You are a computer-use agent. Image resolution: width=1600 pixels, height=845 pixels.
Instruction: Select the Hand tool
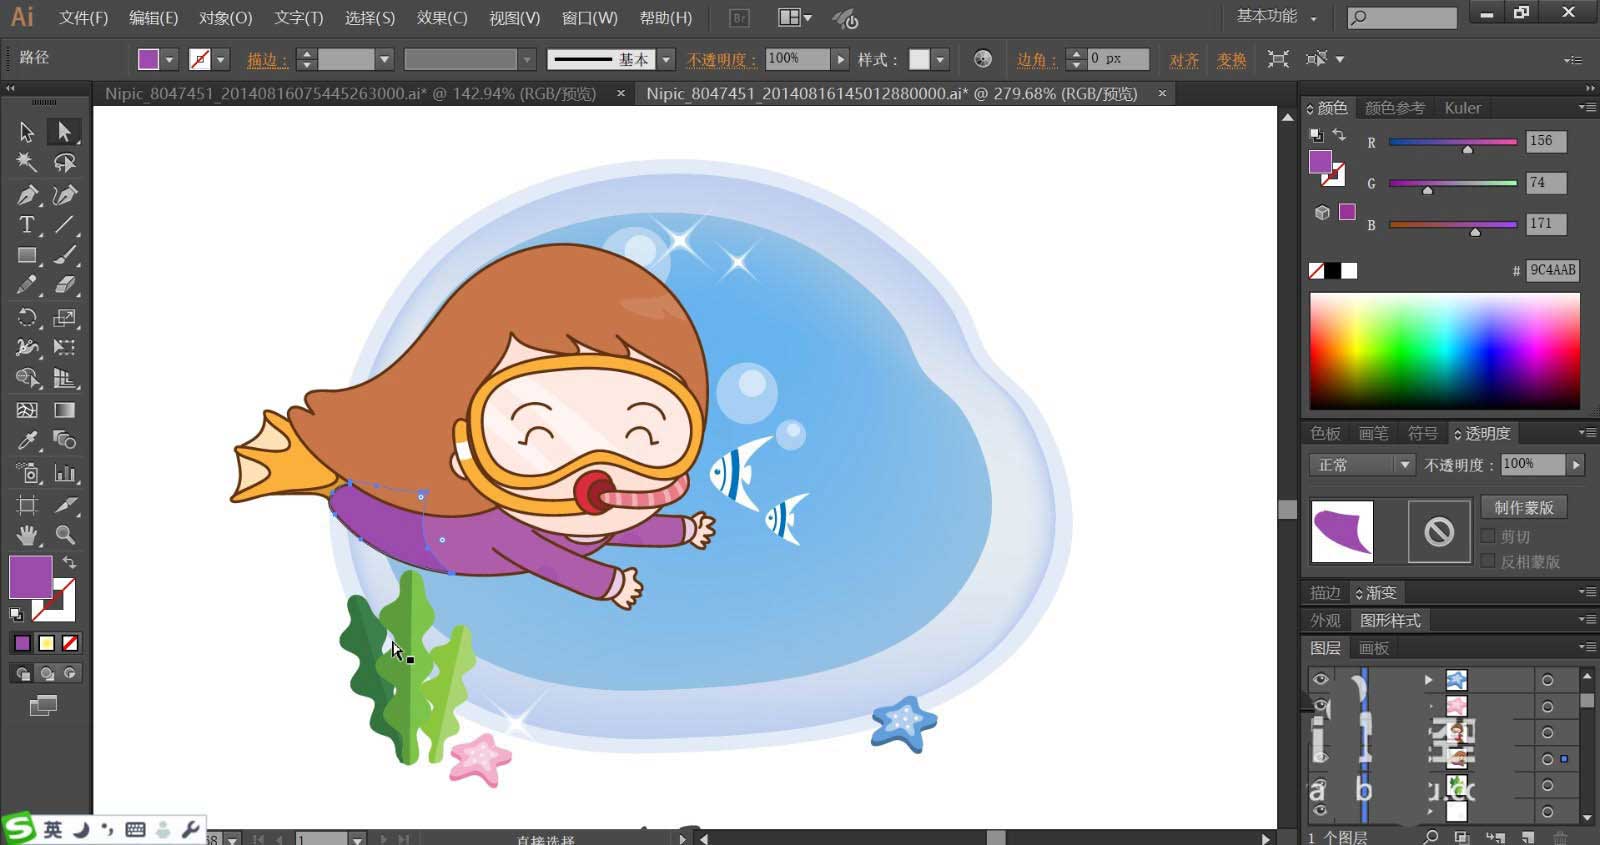(x=27, y=535)
